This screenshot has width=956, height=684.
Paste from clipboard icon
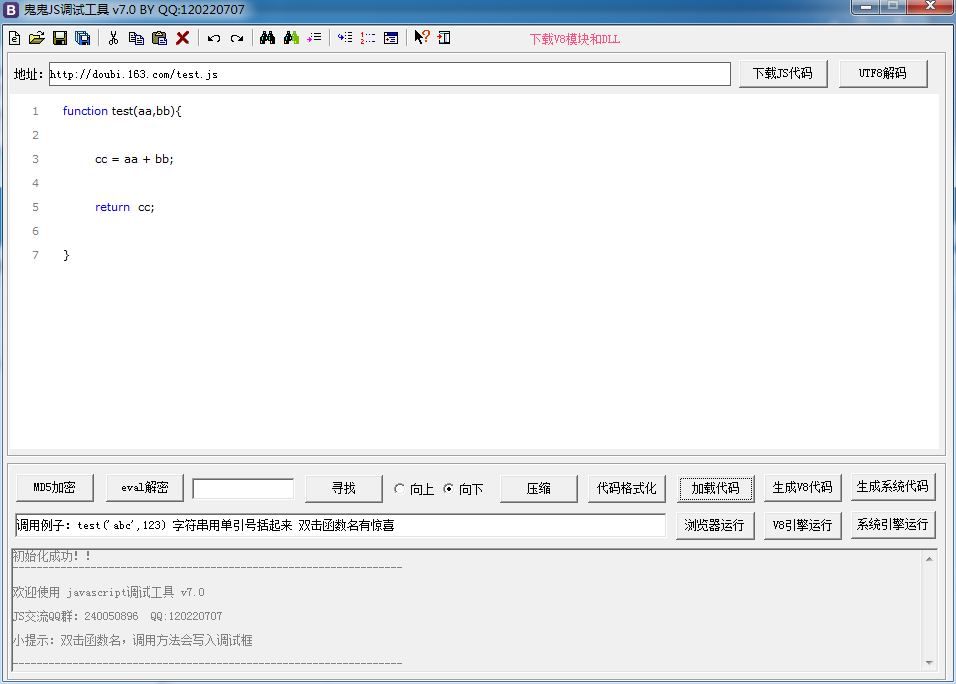click(159, 38)
